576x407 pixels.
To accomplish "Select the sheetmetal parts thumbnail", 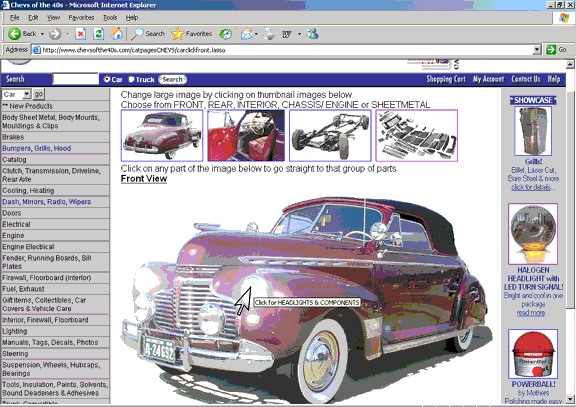I will tap(417, 136).
